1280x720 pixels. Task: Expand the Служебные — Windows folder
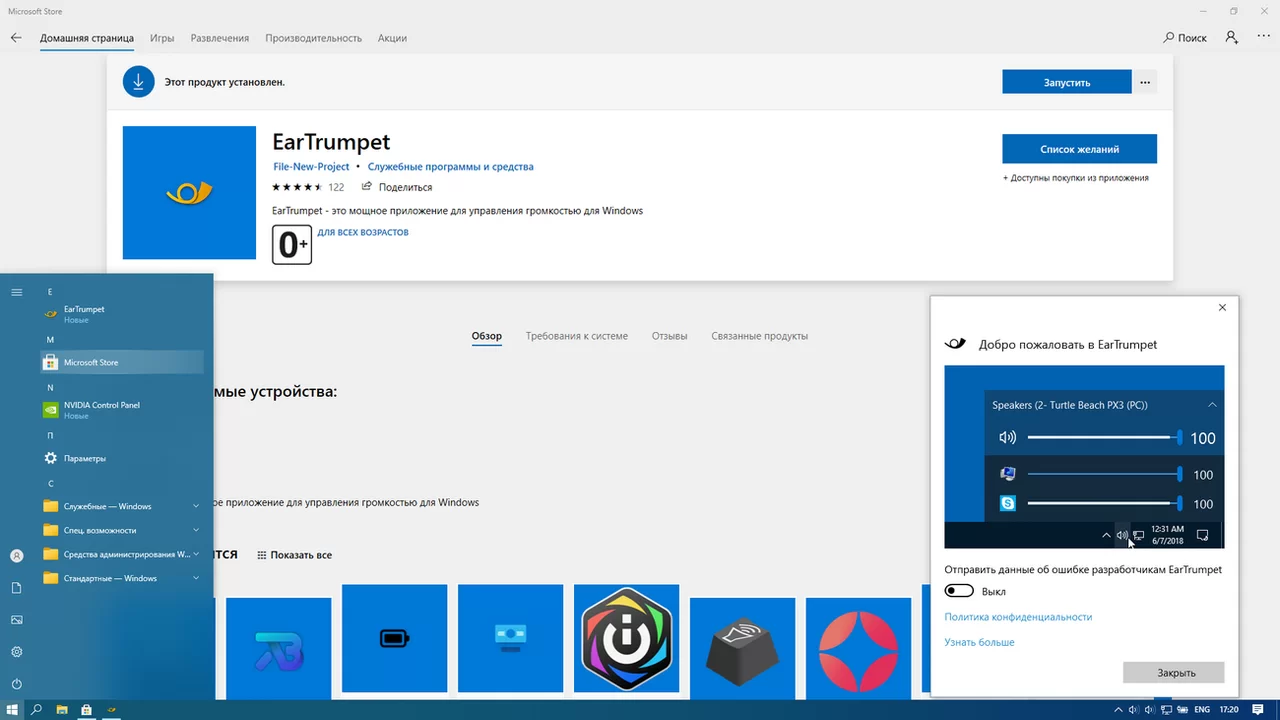pyautogui.click(x=122, y=506)
